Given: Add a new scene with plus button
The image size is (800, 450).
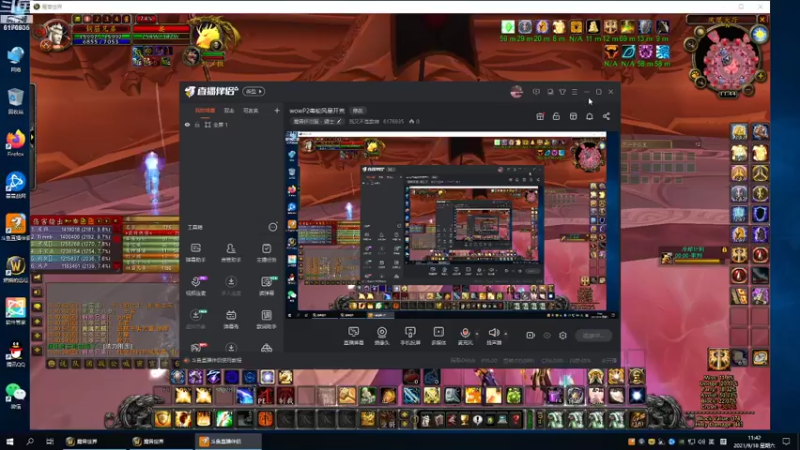Looking at the screenshot, I should [x=277, y=111].
